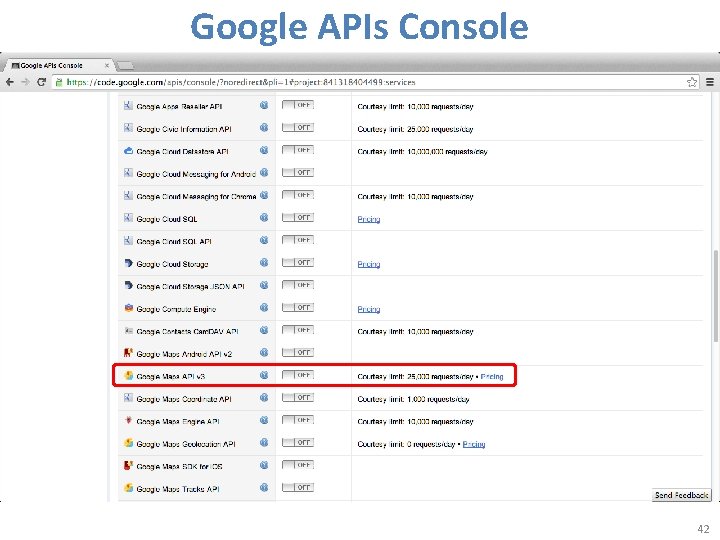Enable the Google Maps API v3 toggle
The height and width of the screenshot is (540, 720).
tap(298, 375)
